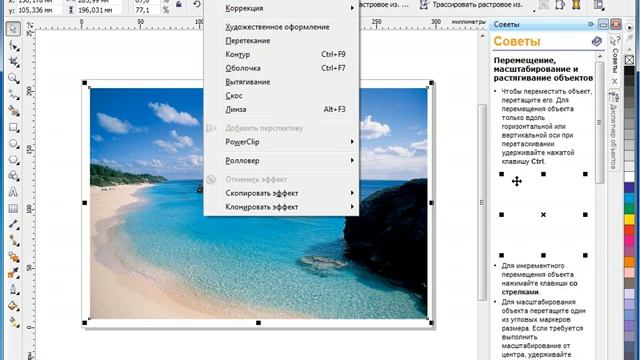Minimize the Советы docker panel

click(x=604, y=24)
